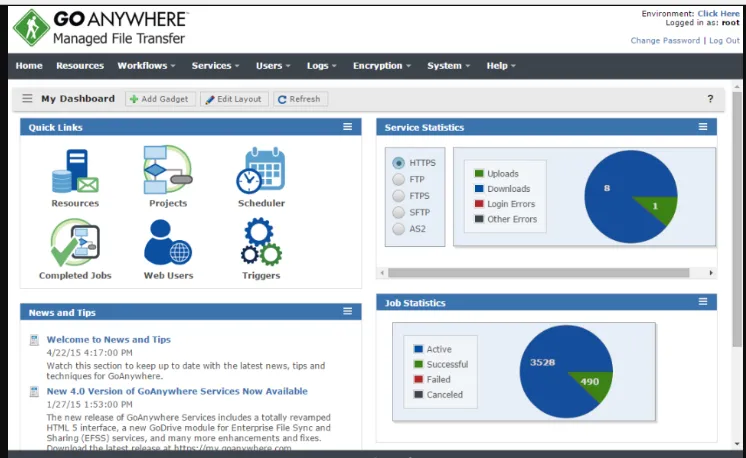Viewport: 746px width, 458px height.
Task: Open the Web Users quick link icon
Action: 168,242
